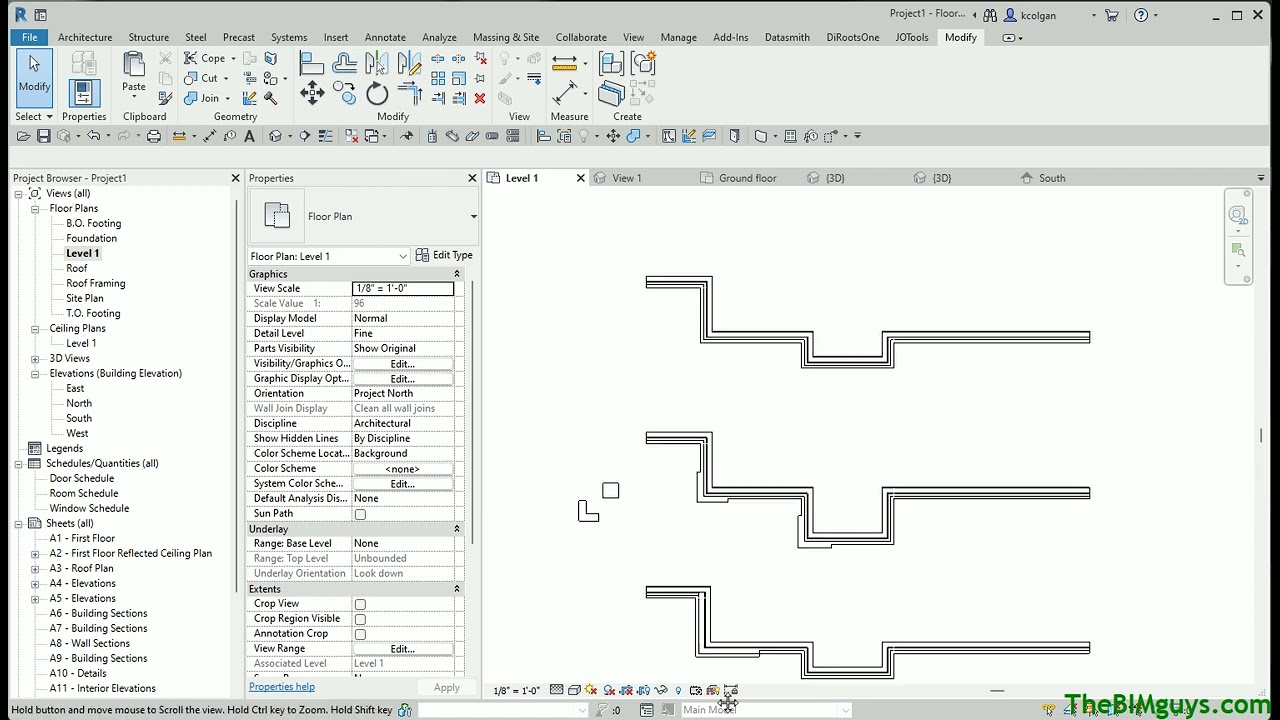Open the Properties help link
The width and height of the screenshot is (1280, 720).
click(282, 687)
